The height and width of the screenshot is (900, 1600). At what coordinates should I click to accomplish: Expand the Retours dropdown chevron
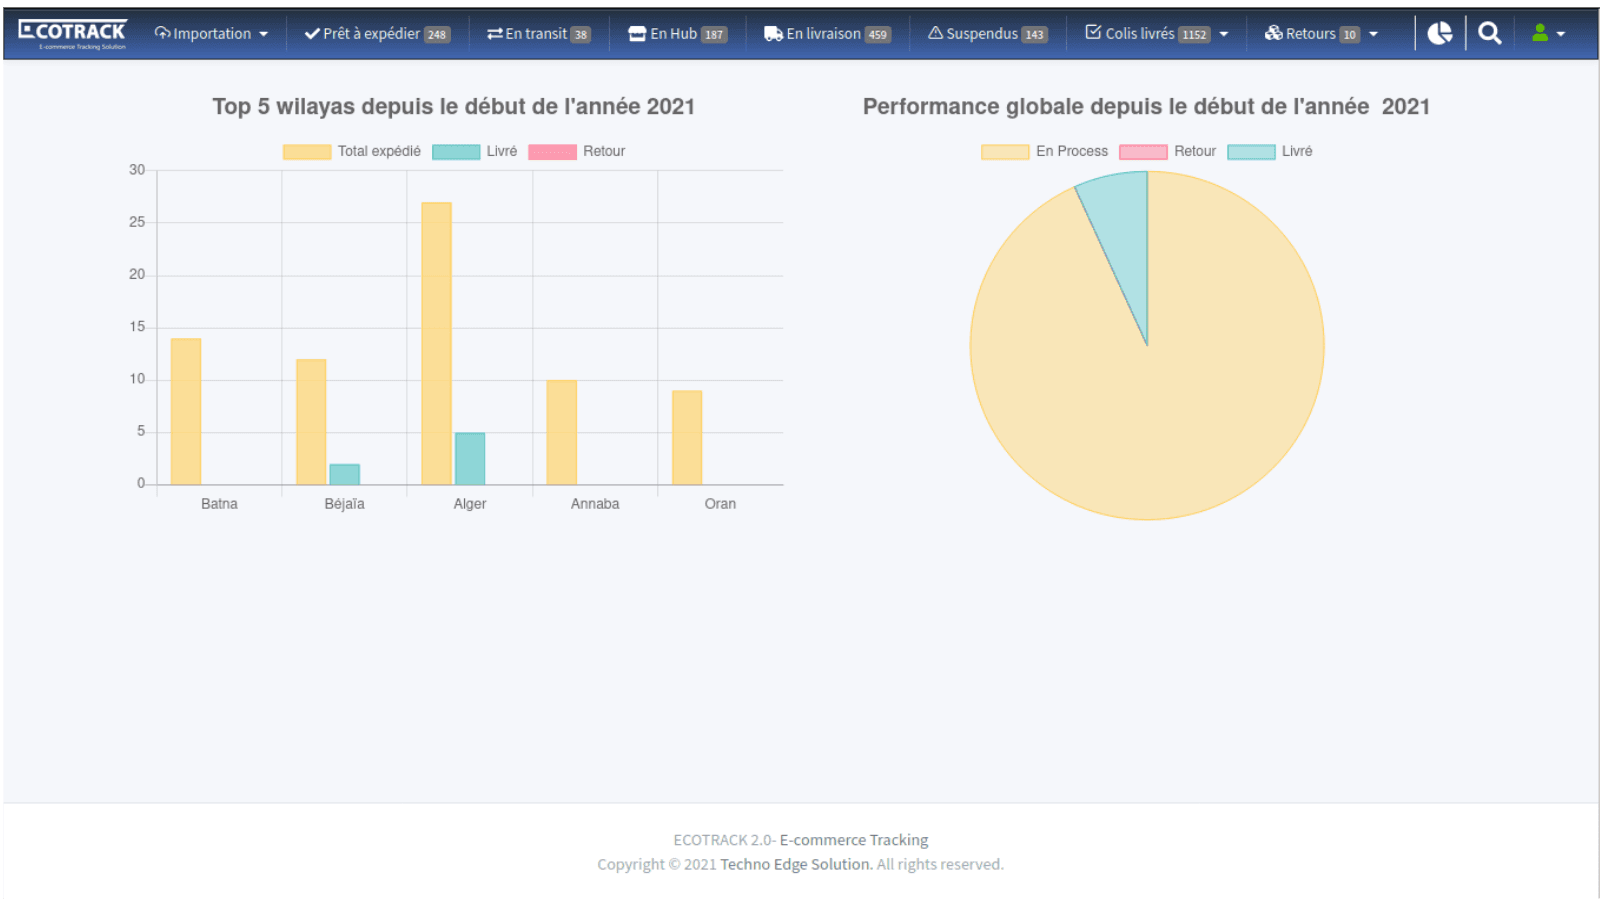1372,33
